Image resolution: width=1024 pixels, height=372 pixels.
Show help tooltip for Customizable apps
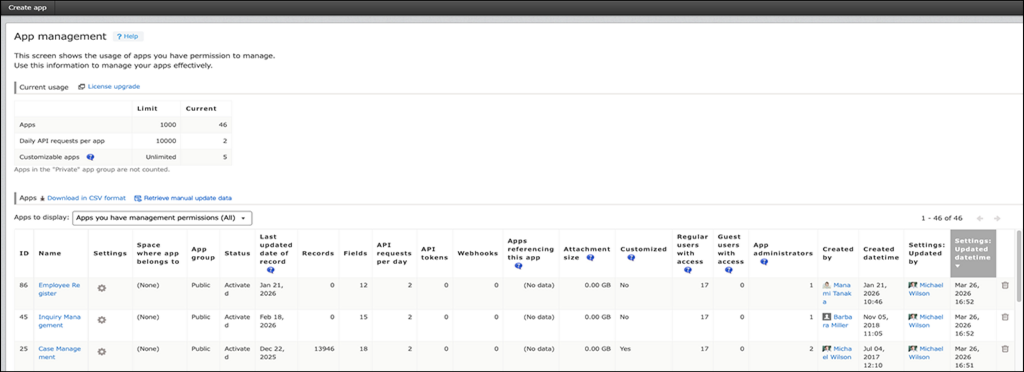[x=91, y=157]
